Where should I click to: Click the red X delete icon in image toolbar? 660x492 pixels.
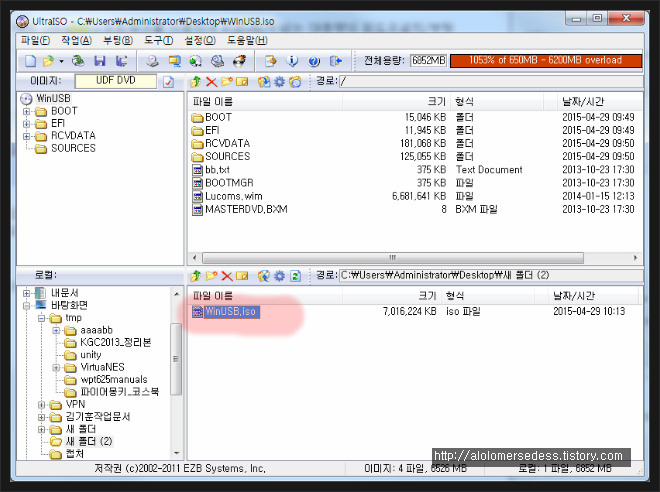[211, 82]
